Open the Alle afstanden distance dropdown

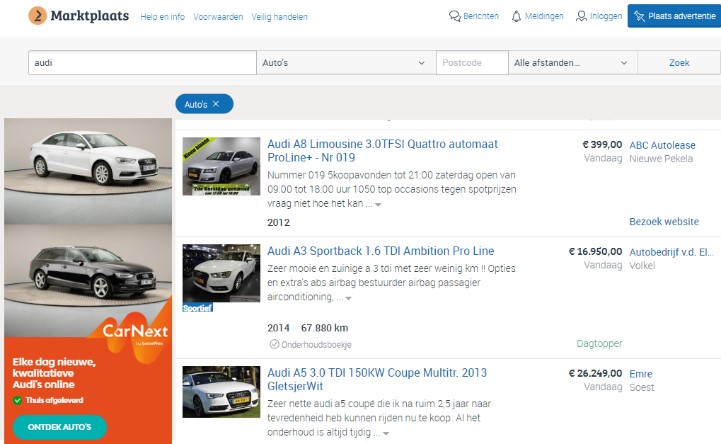point(572,63)
